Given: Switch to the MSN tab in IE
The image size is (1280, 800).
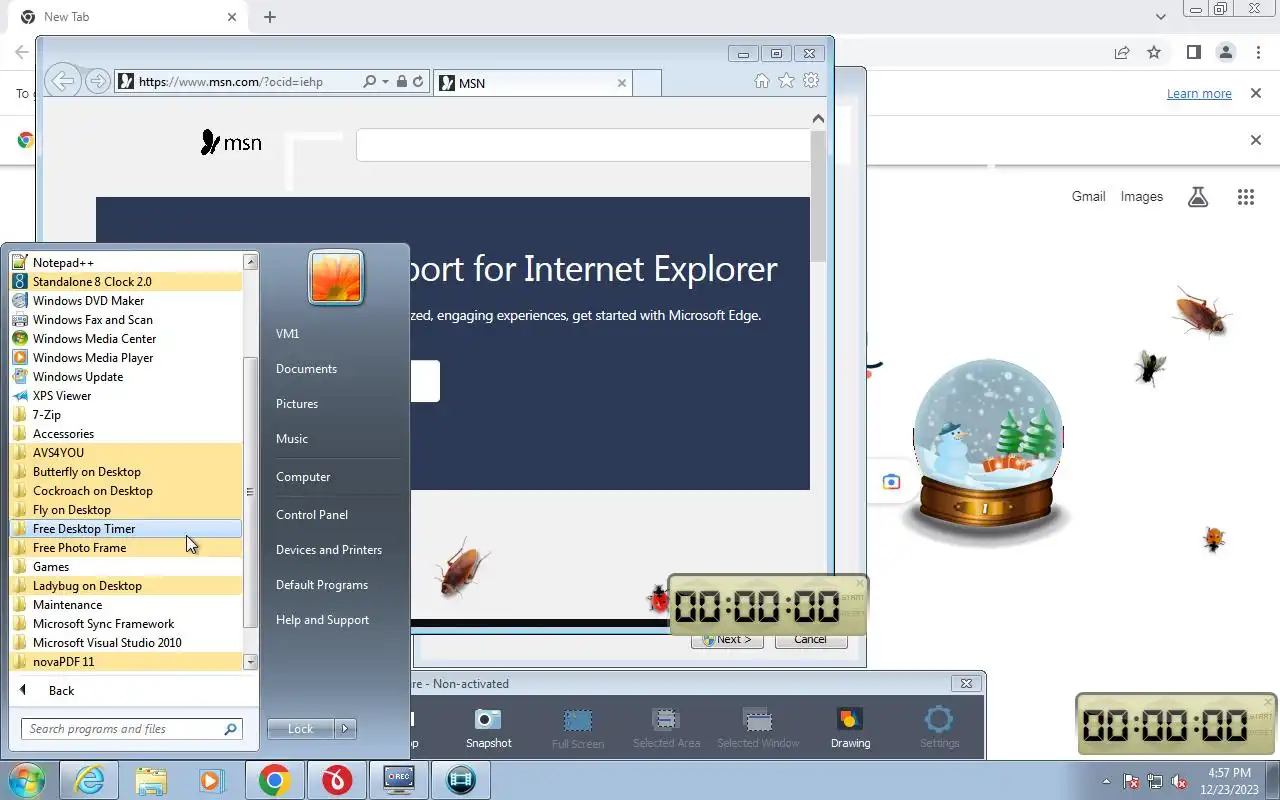Looking at the screenshot, I should tap(533, 83).
